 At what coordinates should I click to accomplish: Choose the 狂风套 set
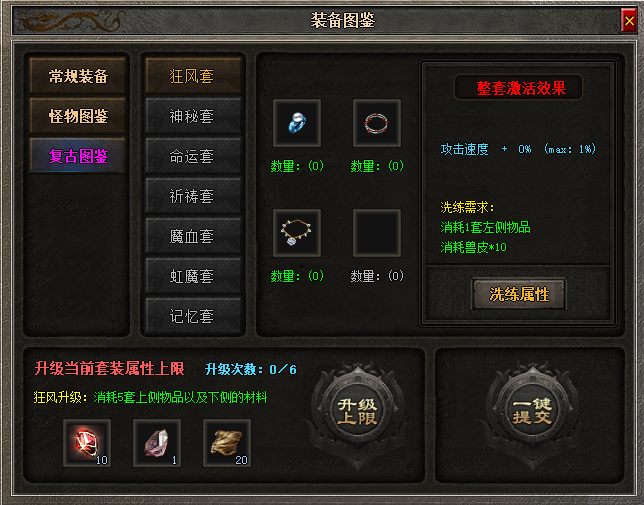click(193, 76)
